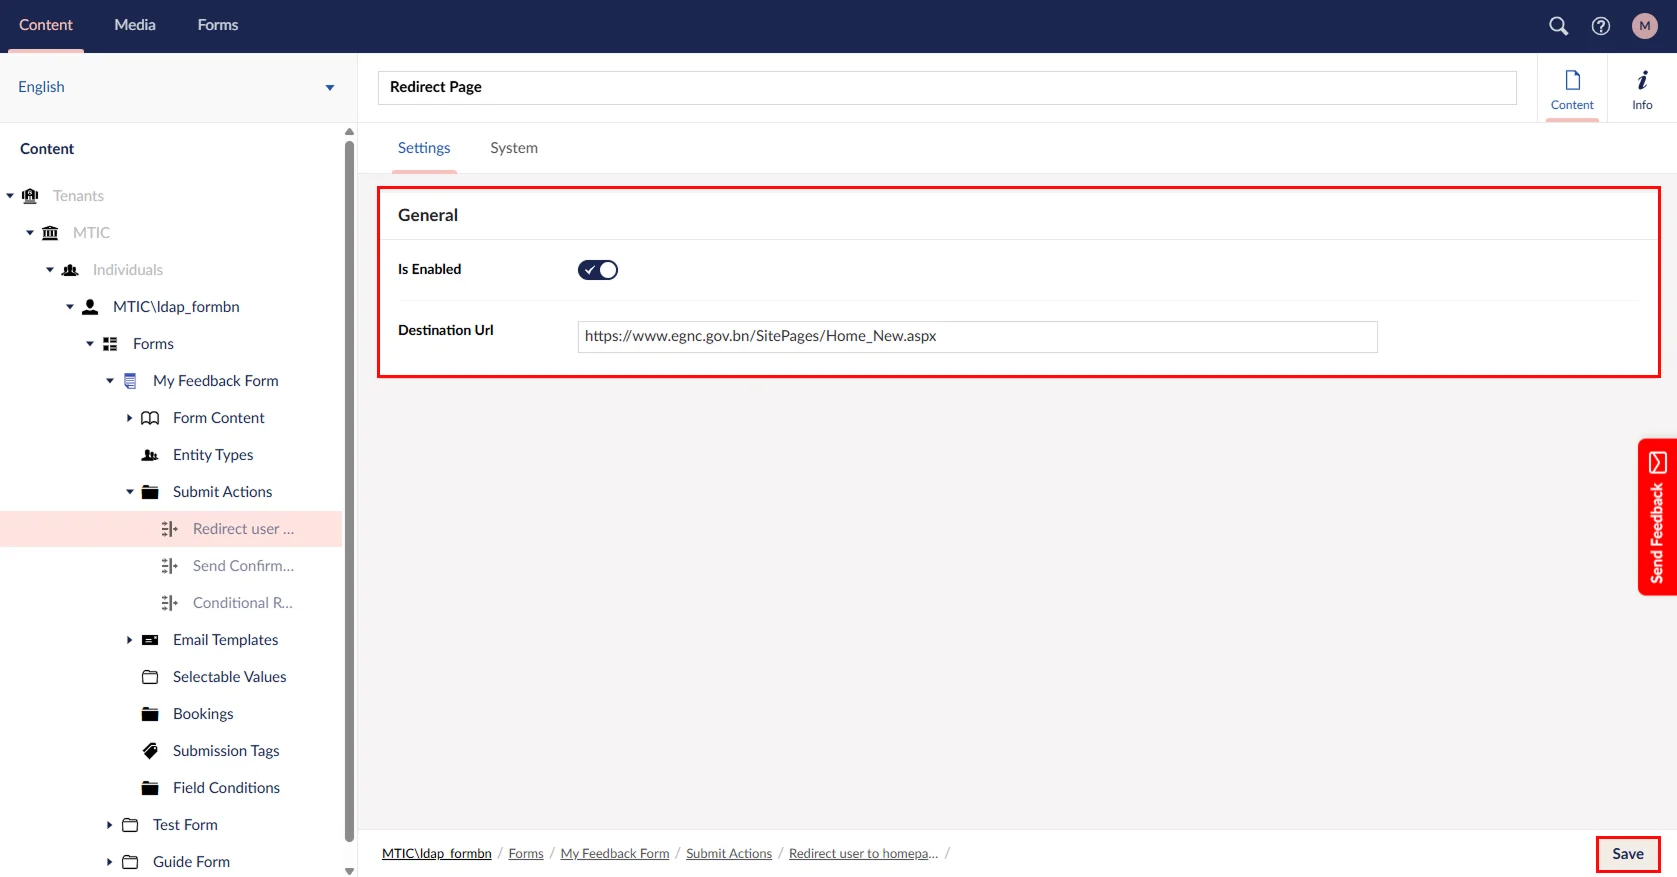Toggle the Is Enabled switch off

[x=598, y=270]
